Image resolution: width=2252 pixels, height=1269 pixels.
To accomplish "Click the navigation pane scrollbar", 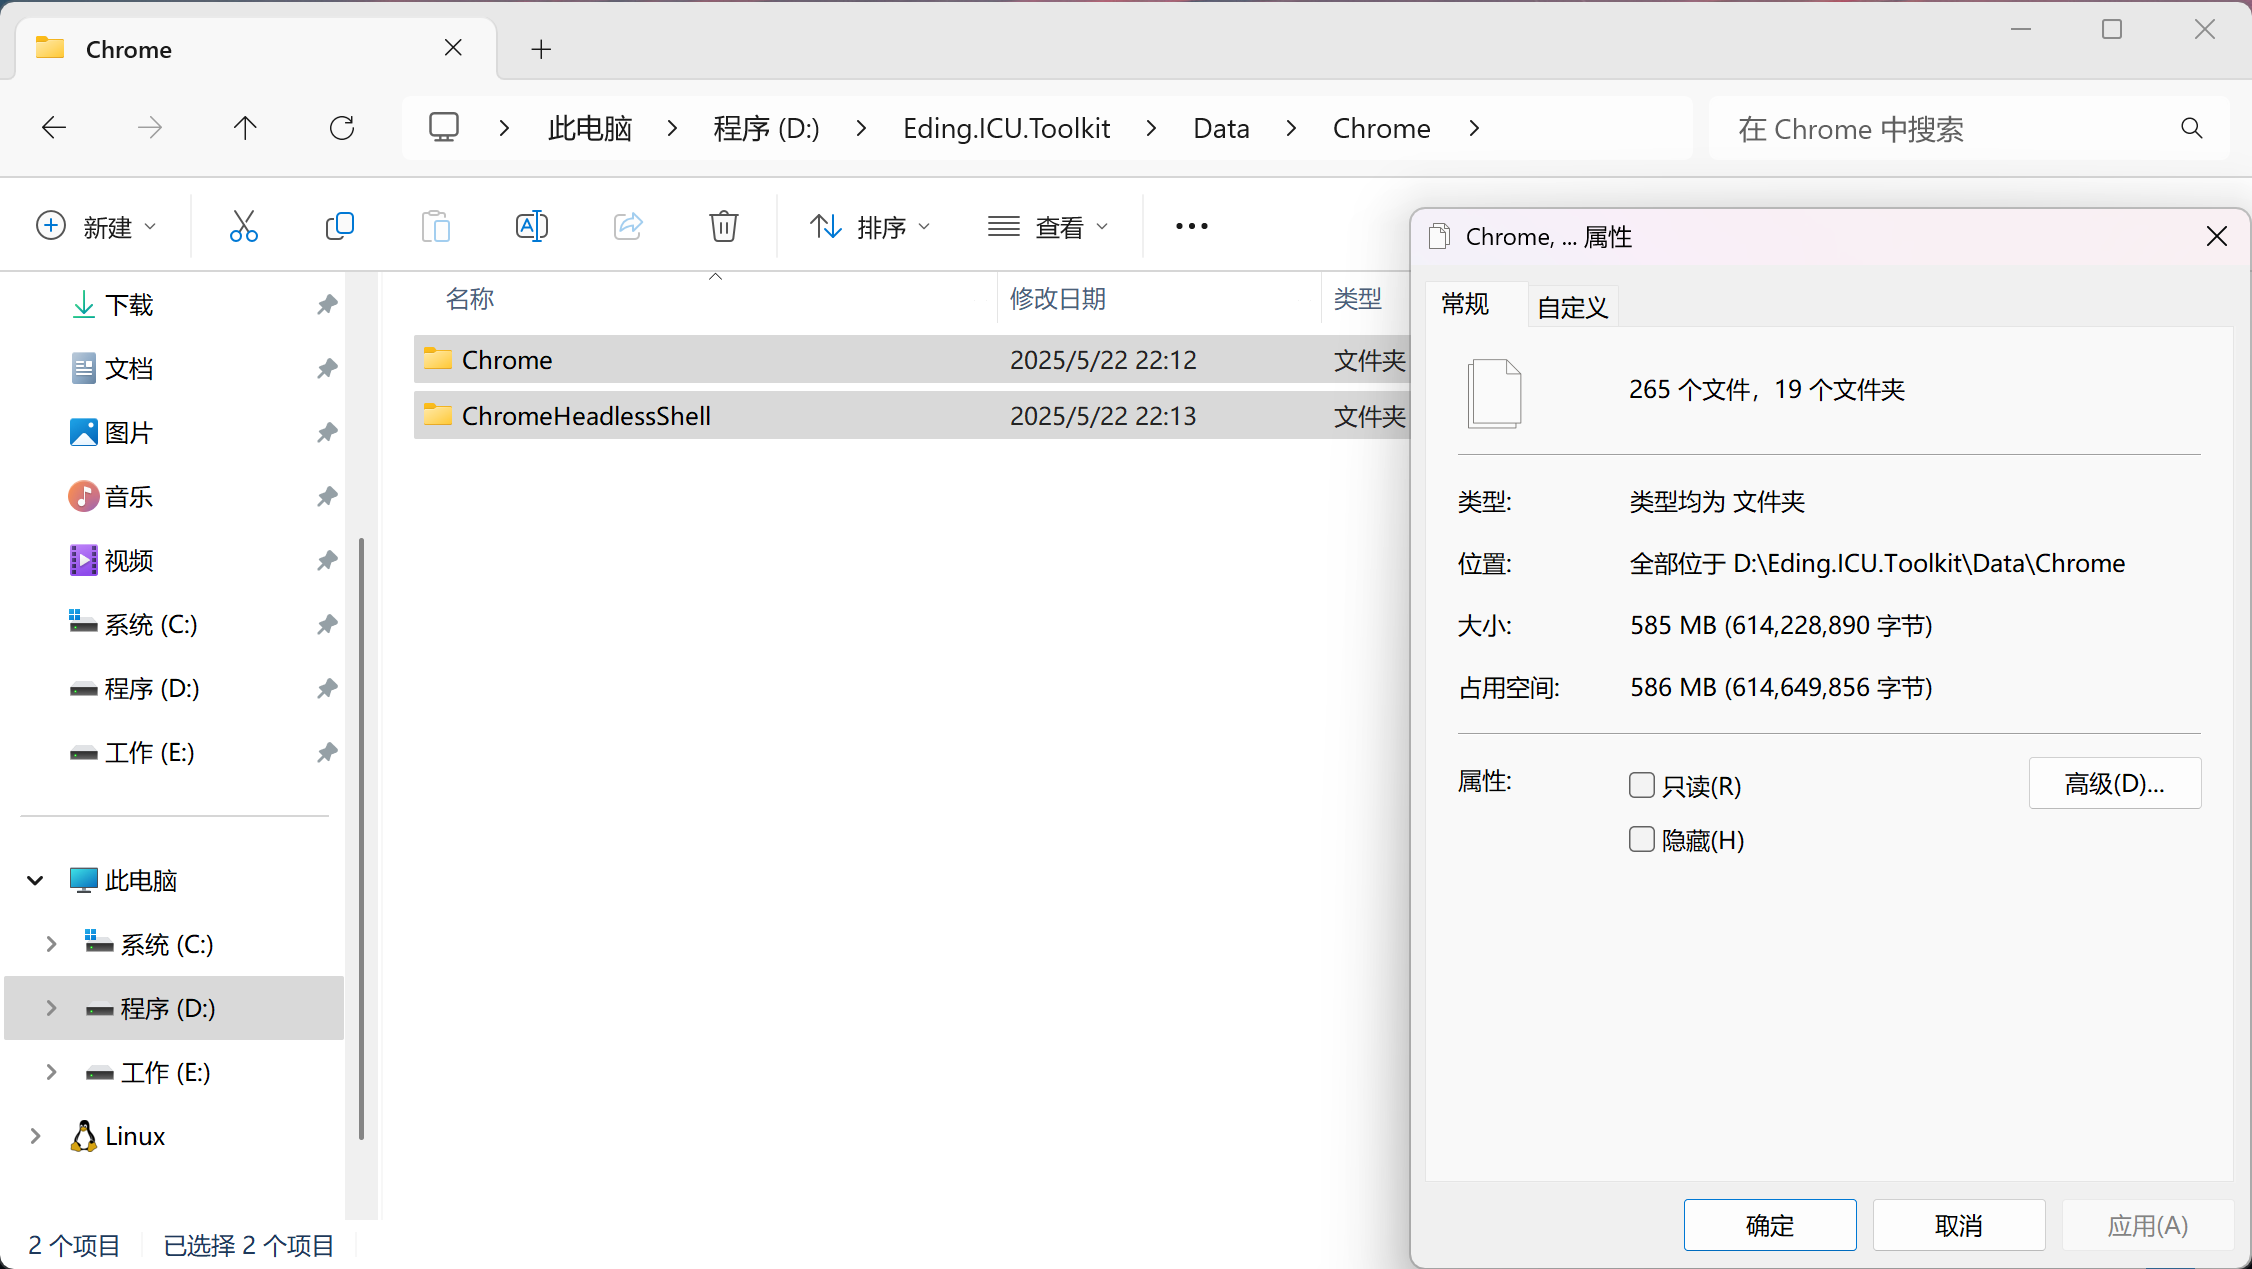I will coord(361,838).
